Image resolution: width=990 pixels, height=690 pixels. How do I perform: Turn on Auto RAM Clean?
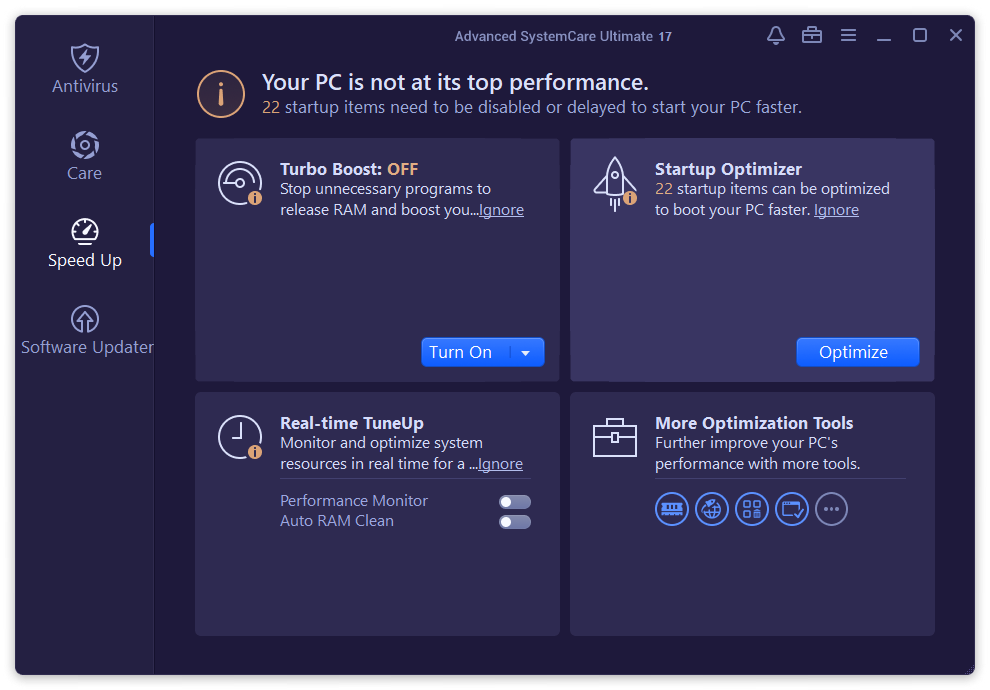tap(514, 521)
